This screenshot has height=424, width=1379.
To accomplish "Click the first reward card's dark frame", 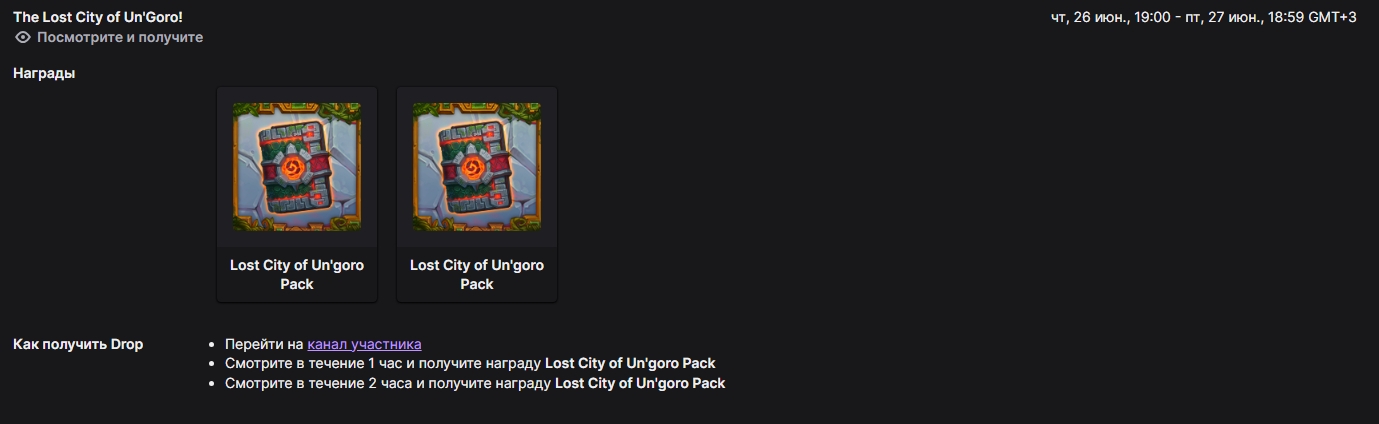I will click(x=297, y=194).
